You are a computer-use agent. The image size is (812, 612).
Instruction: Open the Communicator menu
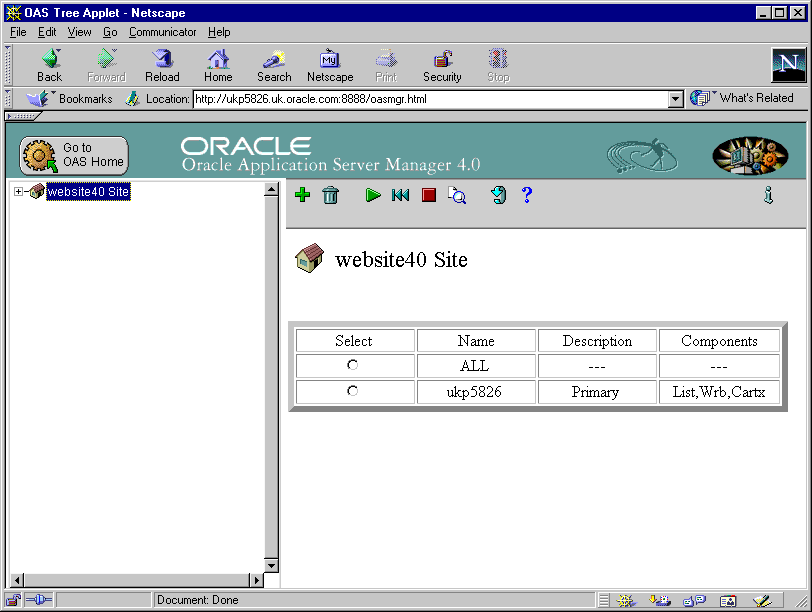point(163,32)
